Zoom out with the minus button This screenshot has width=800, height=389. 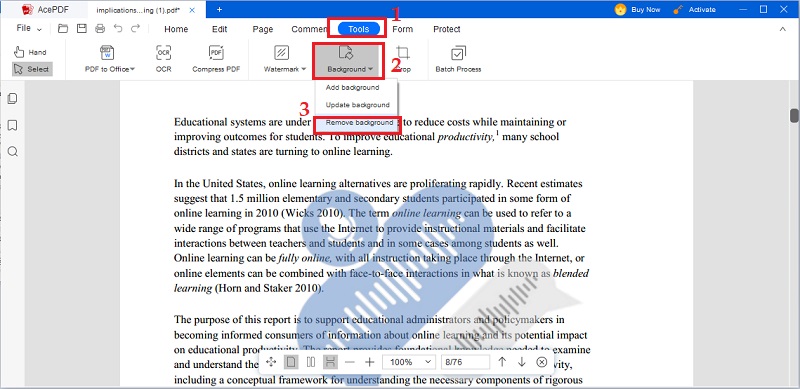349,362
